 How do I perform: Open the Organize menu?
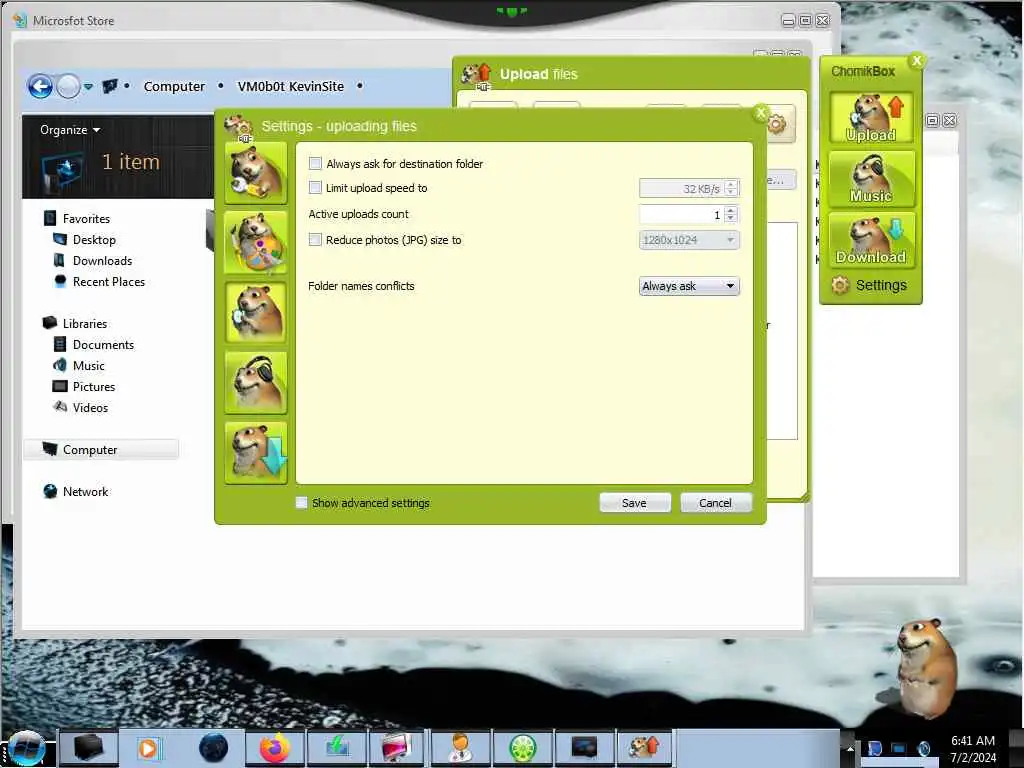point(70,130)
